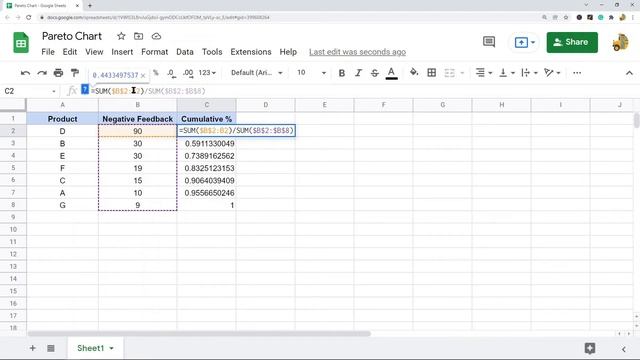Print the spreadsheet using printer icon
Image resolution: width=640 pixels, height=360 pixels.
[x=58, y=73]
